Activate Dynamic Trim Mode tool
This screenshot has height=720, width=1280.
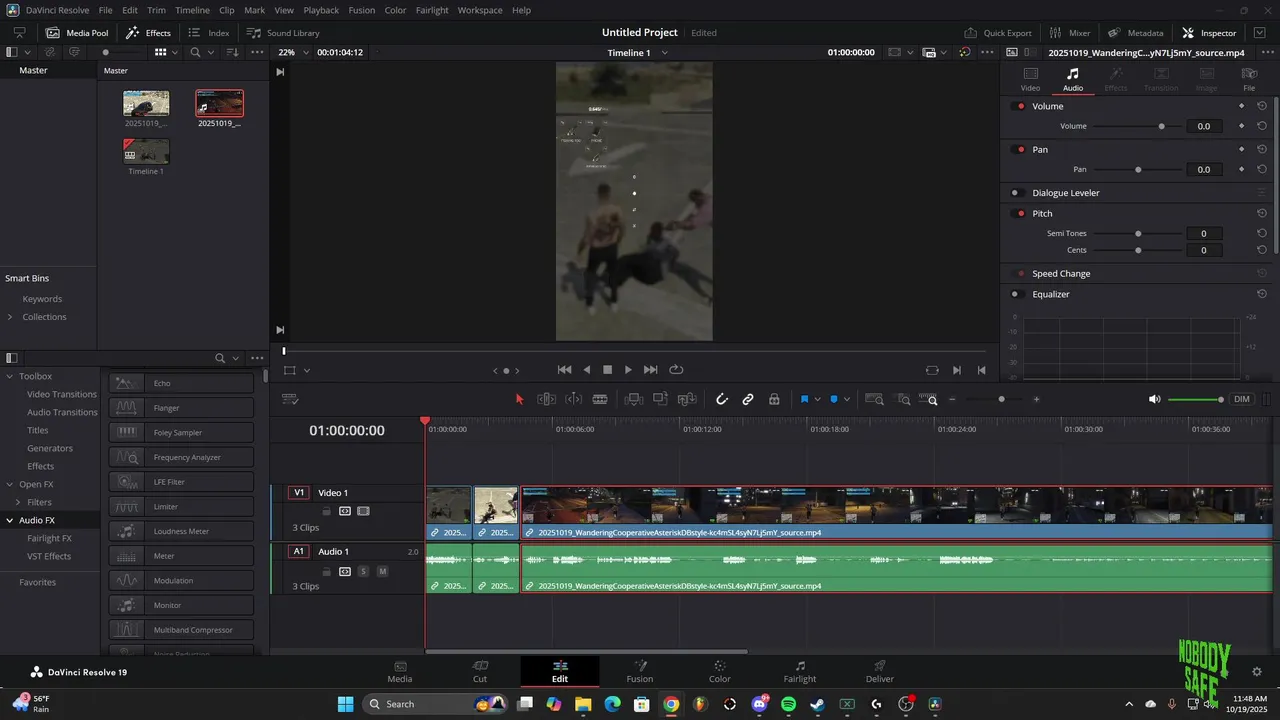(573, 399)
